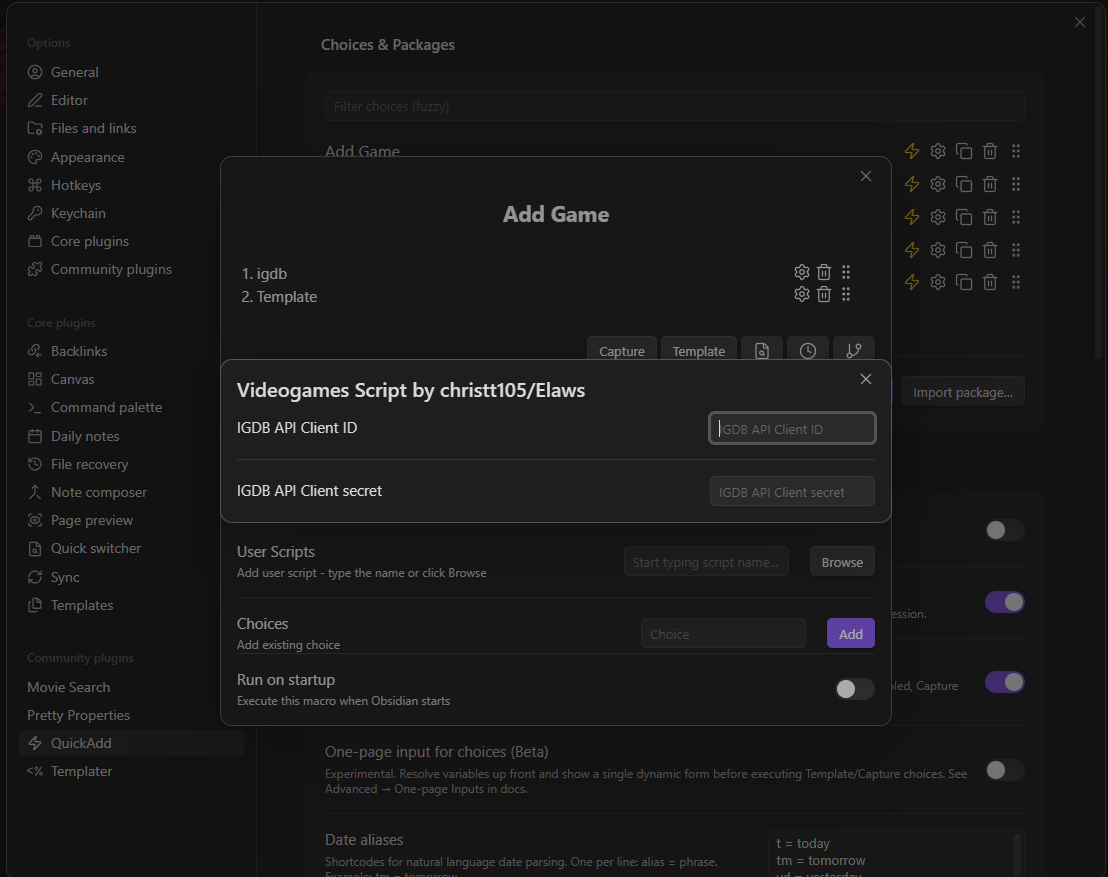Open Movie Search plugin settings
Image resolution: width=1108 pixels, height=877 pixels.
(x=69, y=687)
